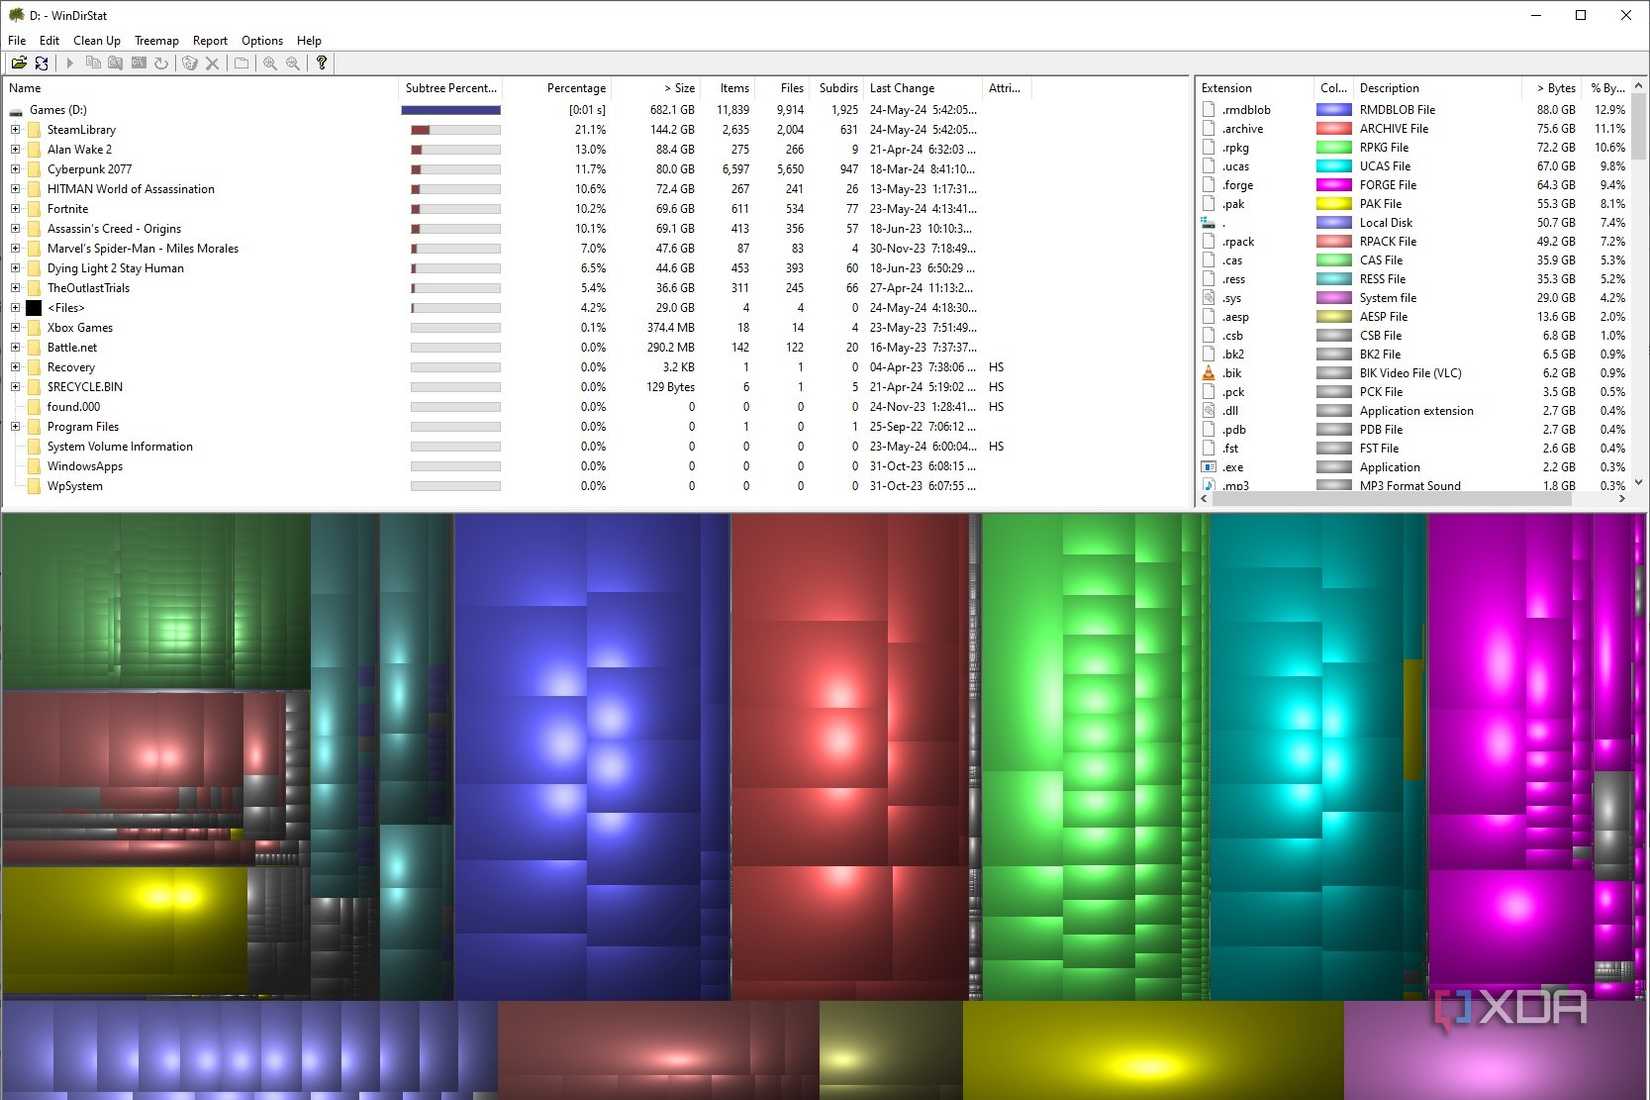Click the large yellow treemap block at bottom
This screenshot has height=1100, width=1650.
1153,1050
